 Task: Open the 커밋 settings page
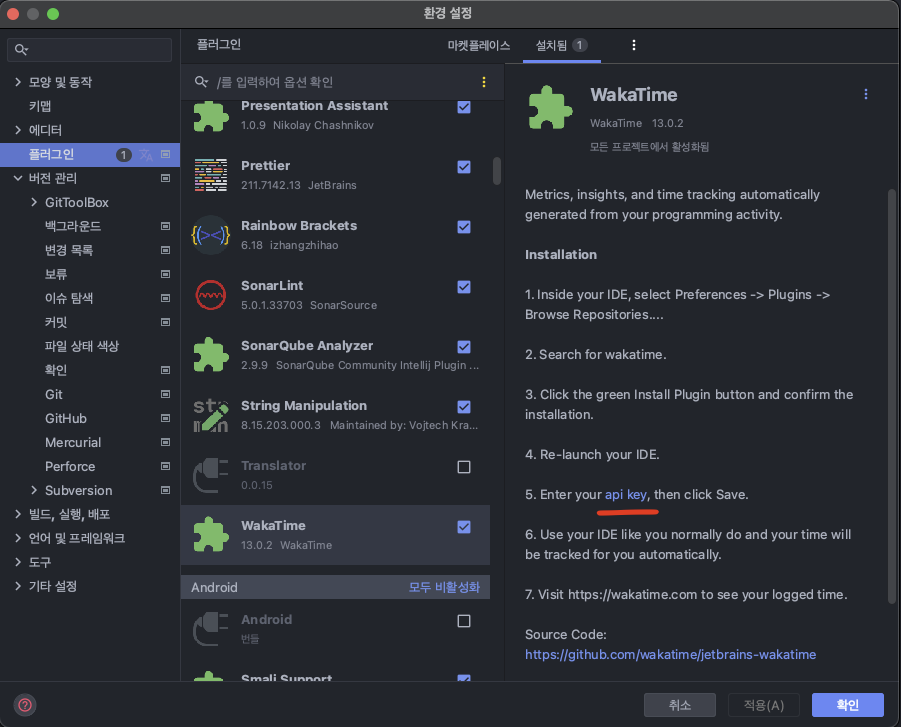(56, 322)
